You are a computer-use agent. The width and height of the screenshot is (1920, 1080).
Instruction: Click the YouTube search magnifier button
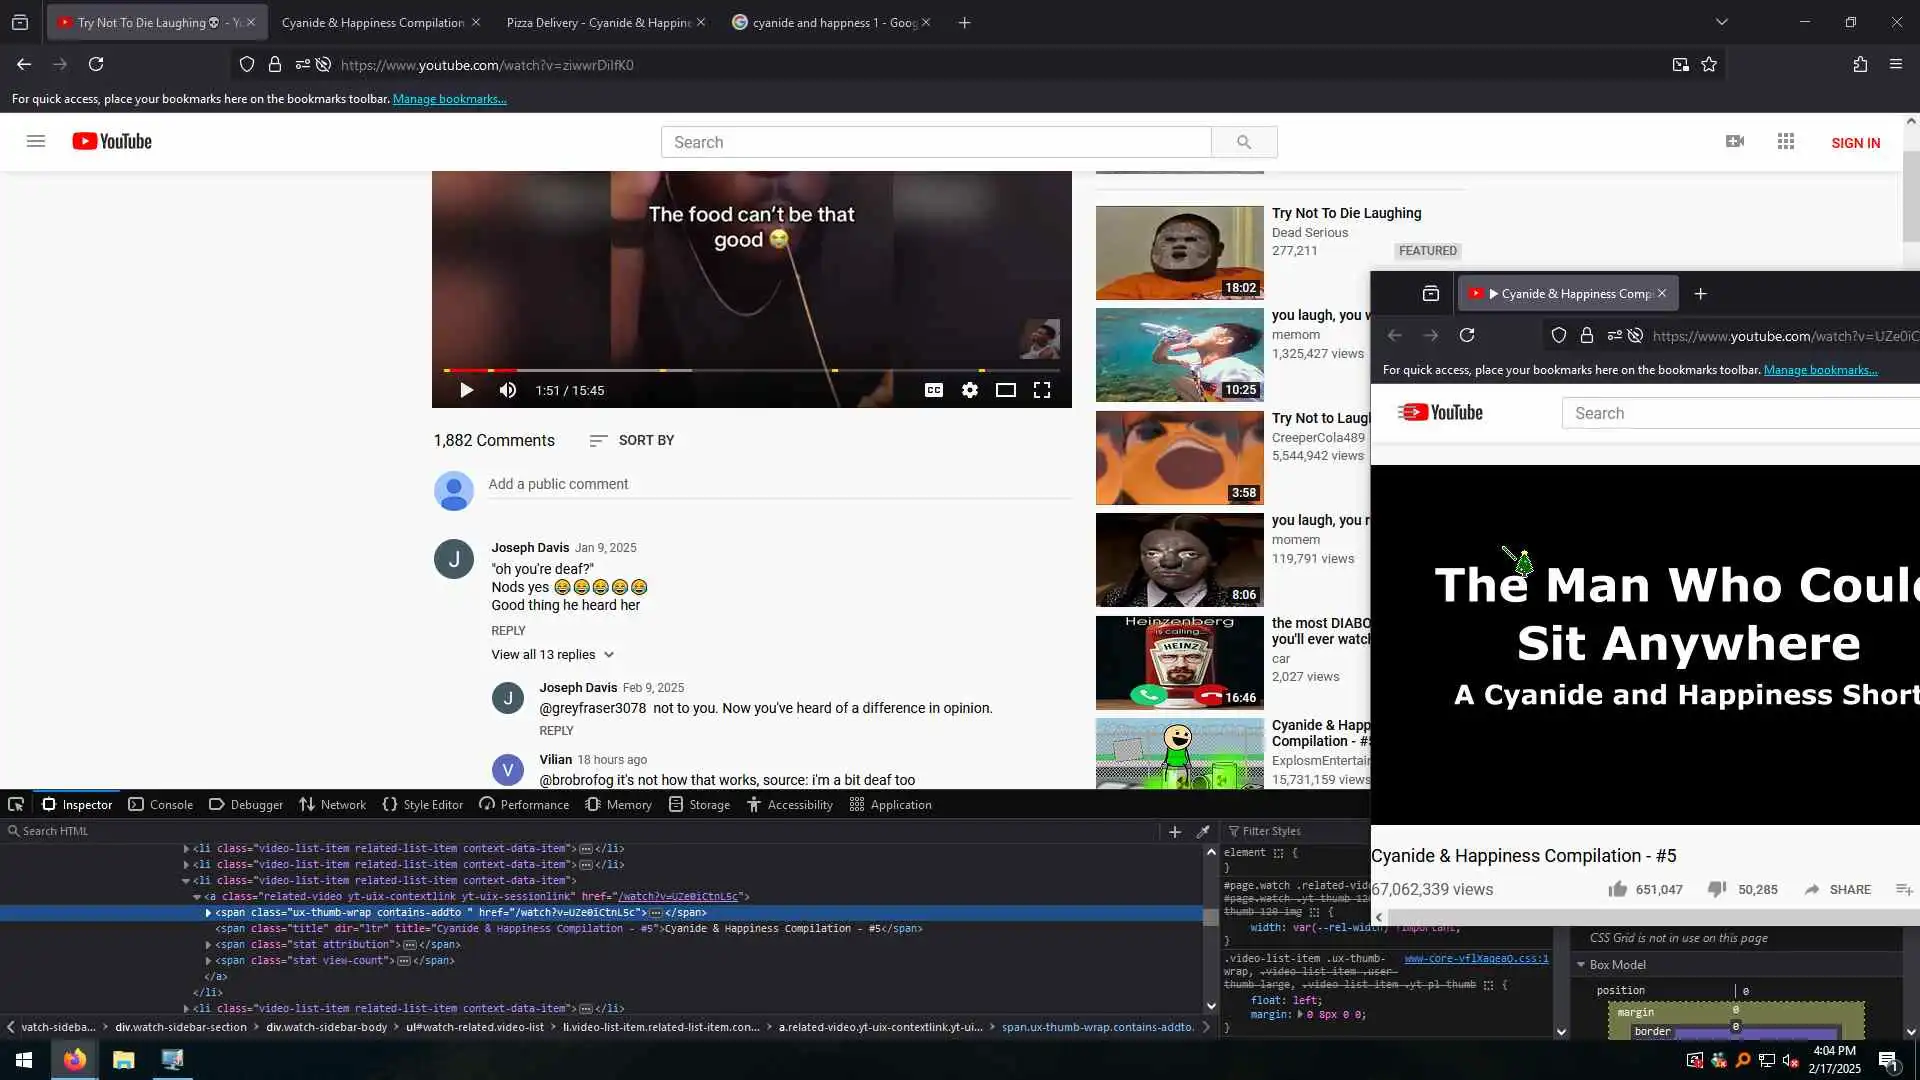pyautogui.click(x=1243, y=142)
